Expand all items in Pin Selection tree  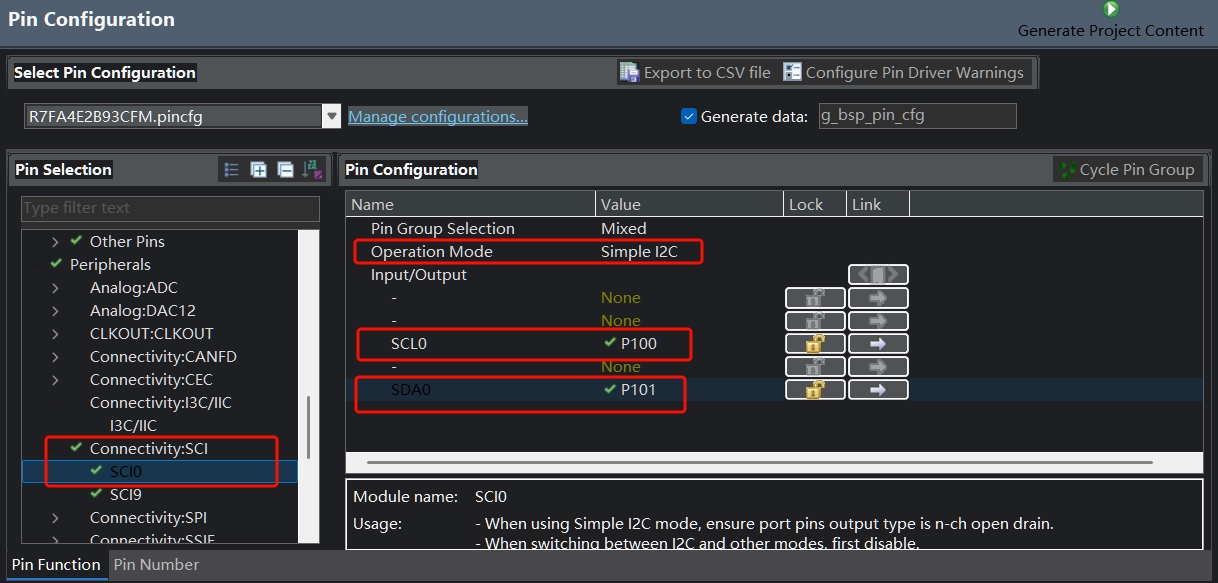click(x=258, y=170)
